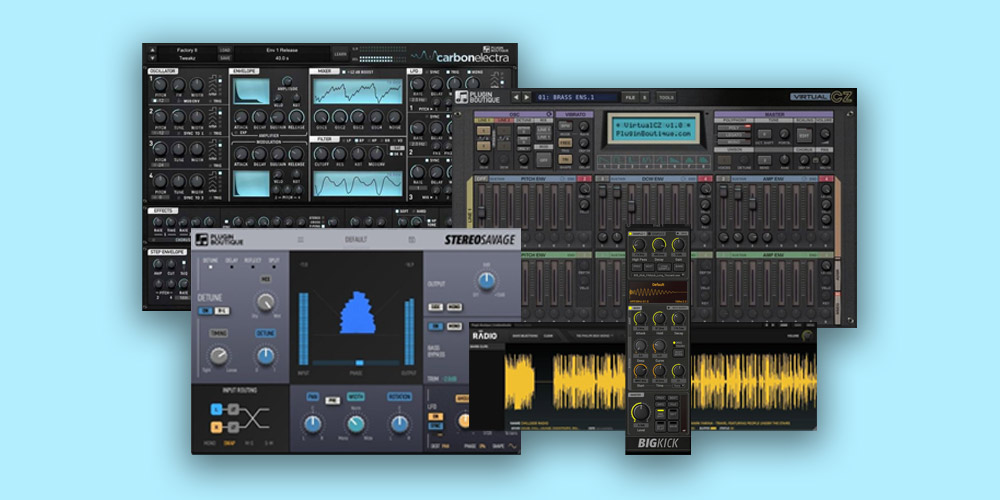
Task: Click the amplifier envelope graph display
Action: tap(251, 91)
